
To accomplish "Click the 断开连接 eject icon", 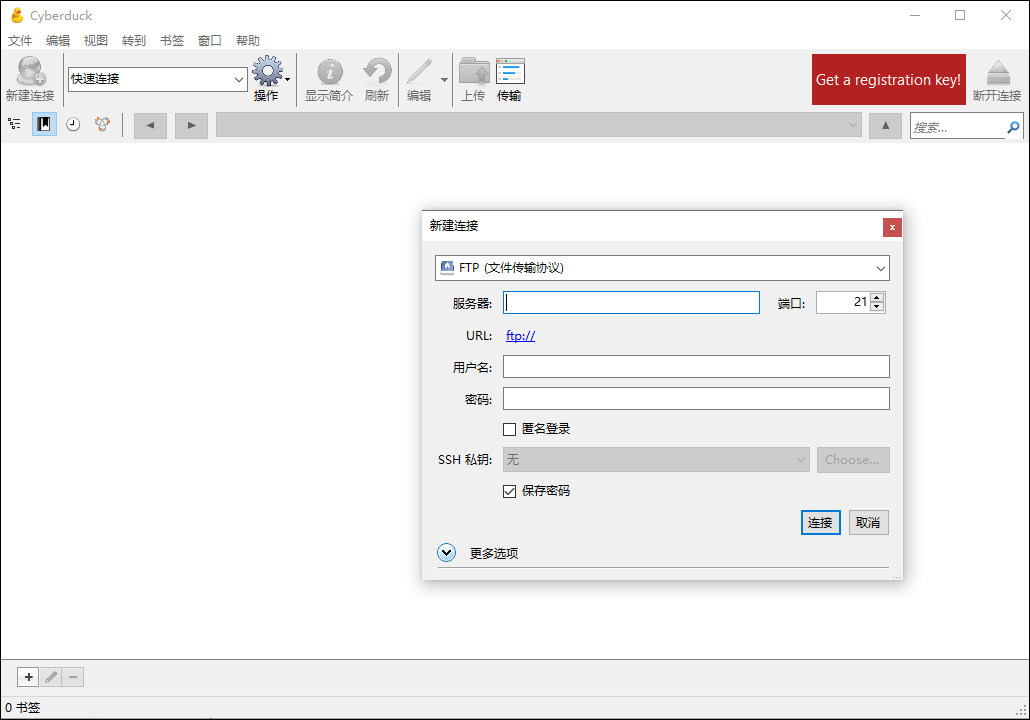I will click(x=997, y=73).
